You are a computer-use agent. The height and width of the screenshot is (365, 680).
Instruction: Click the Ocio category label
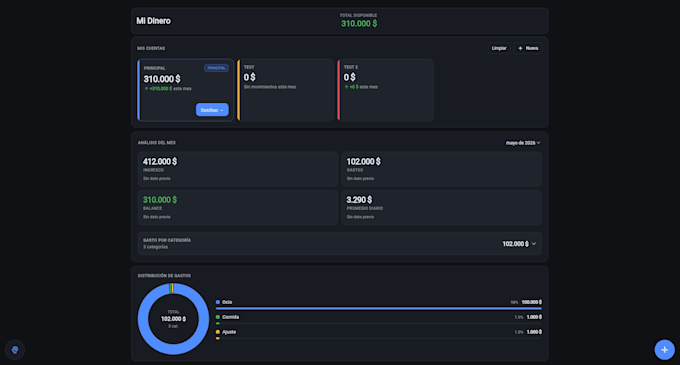227,302
